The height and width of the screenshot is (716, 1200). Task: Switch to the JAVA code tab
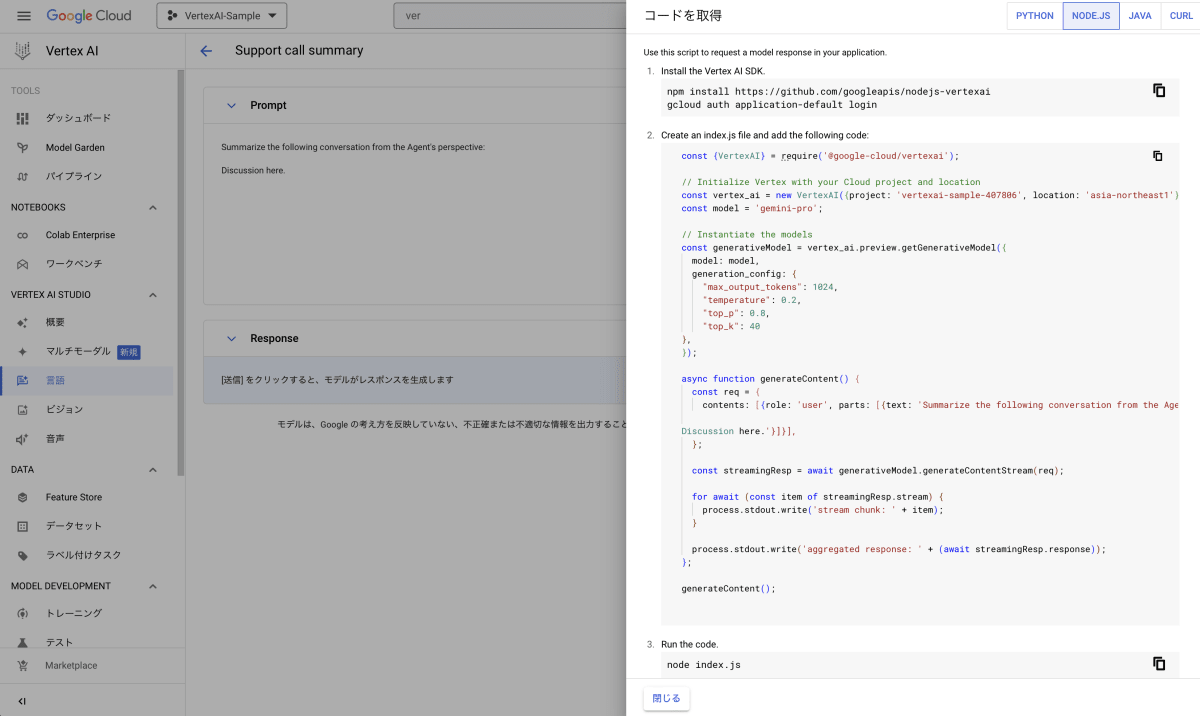click(x=1140, y=16)
